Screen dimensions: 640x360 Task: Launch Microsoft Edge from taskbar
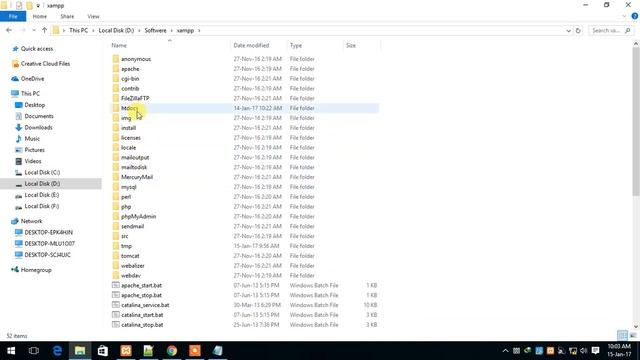[x=57, y=351]
